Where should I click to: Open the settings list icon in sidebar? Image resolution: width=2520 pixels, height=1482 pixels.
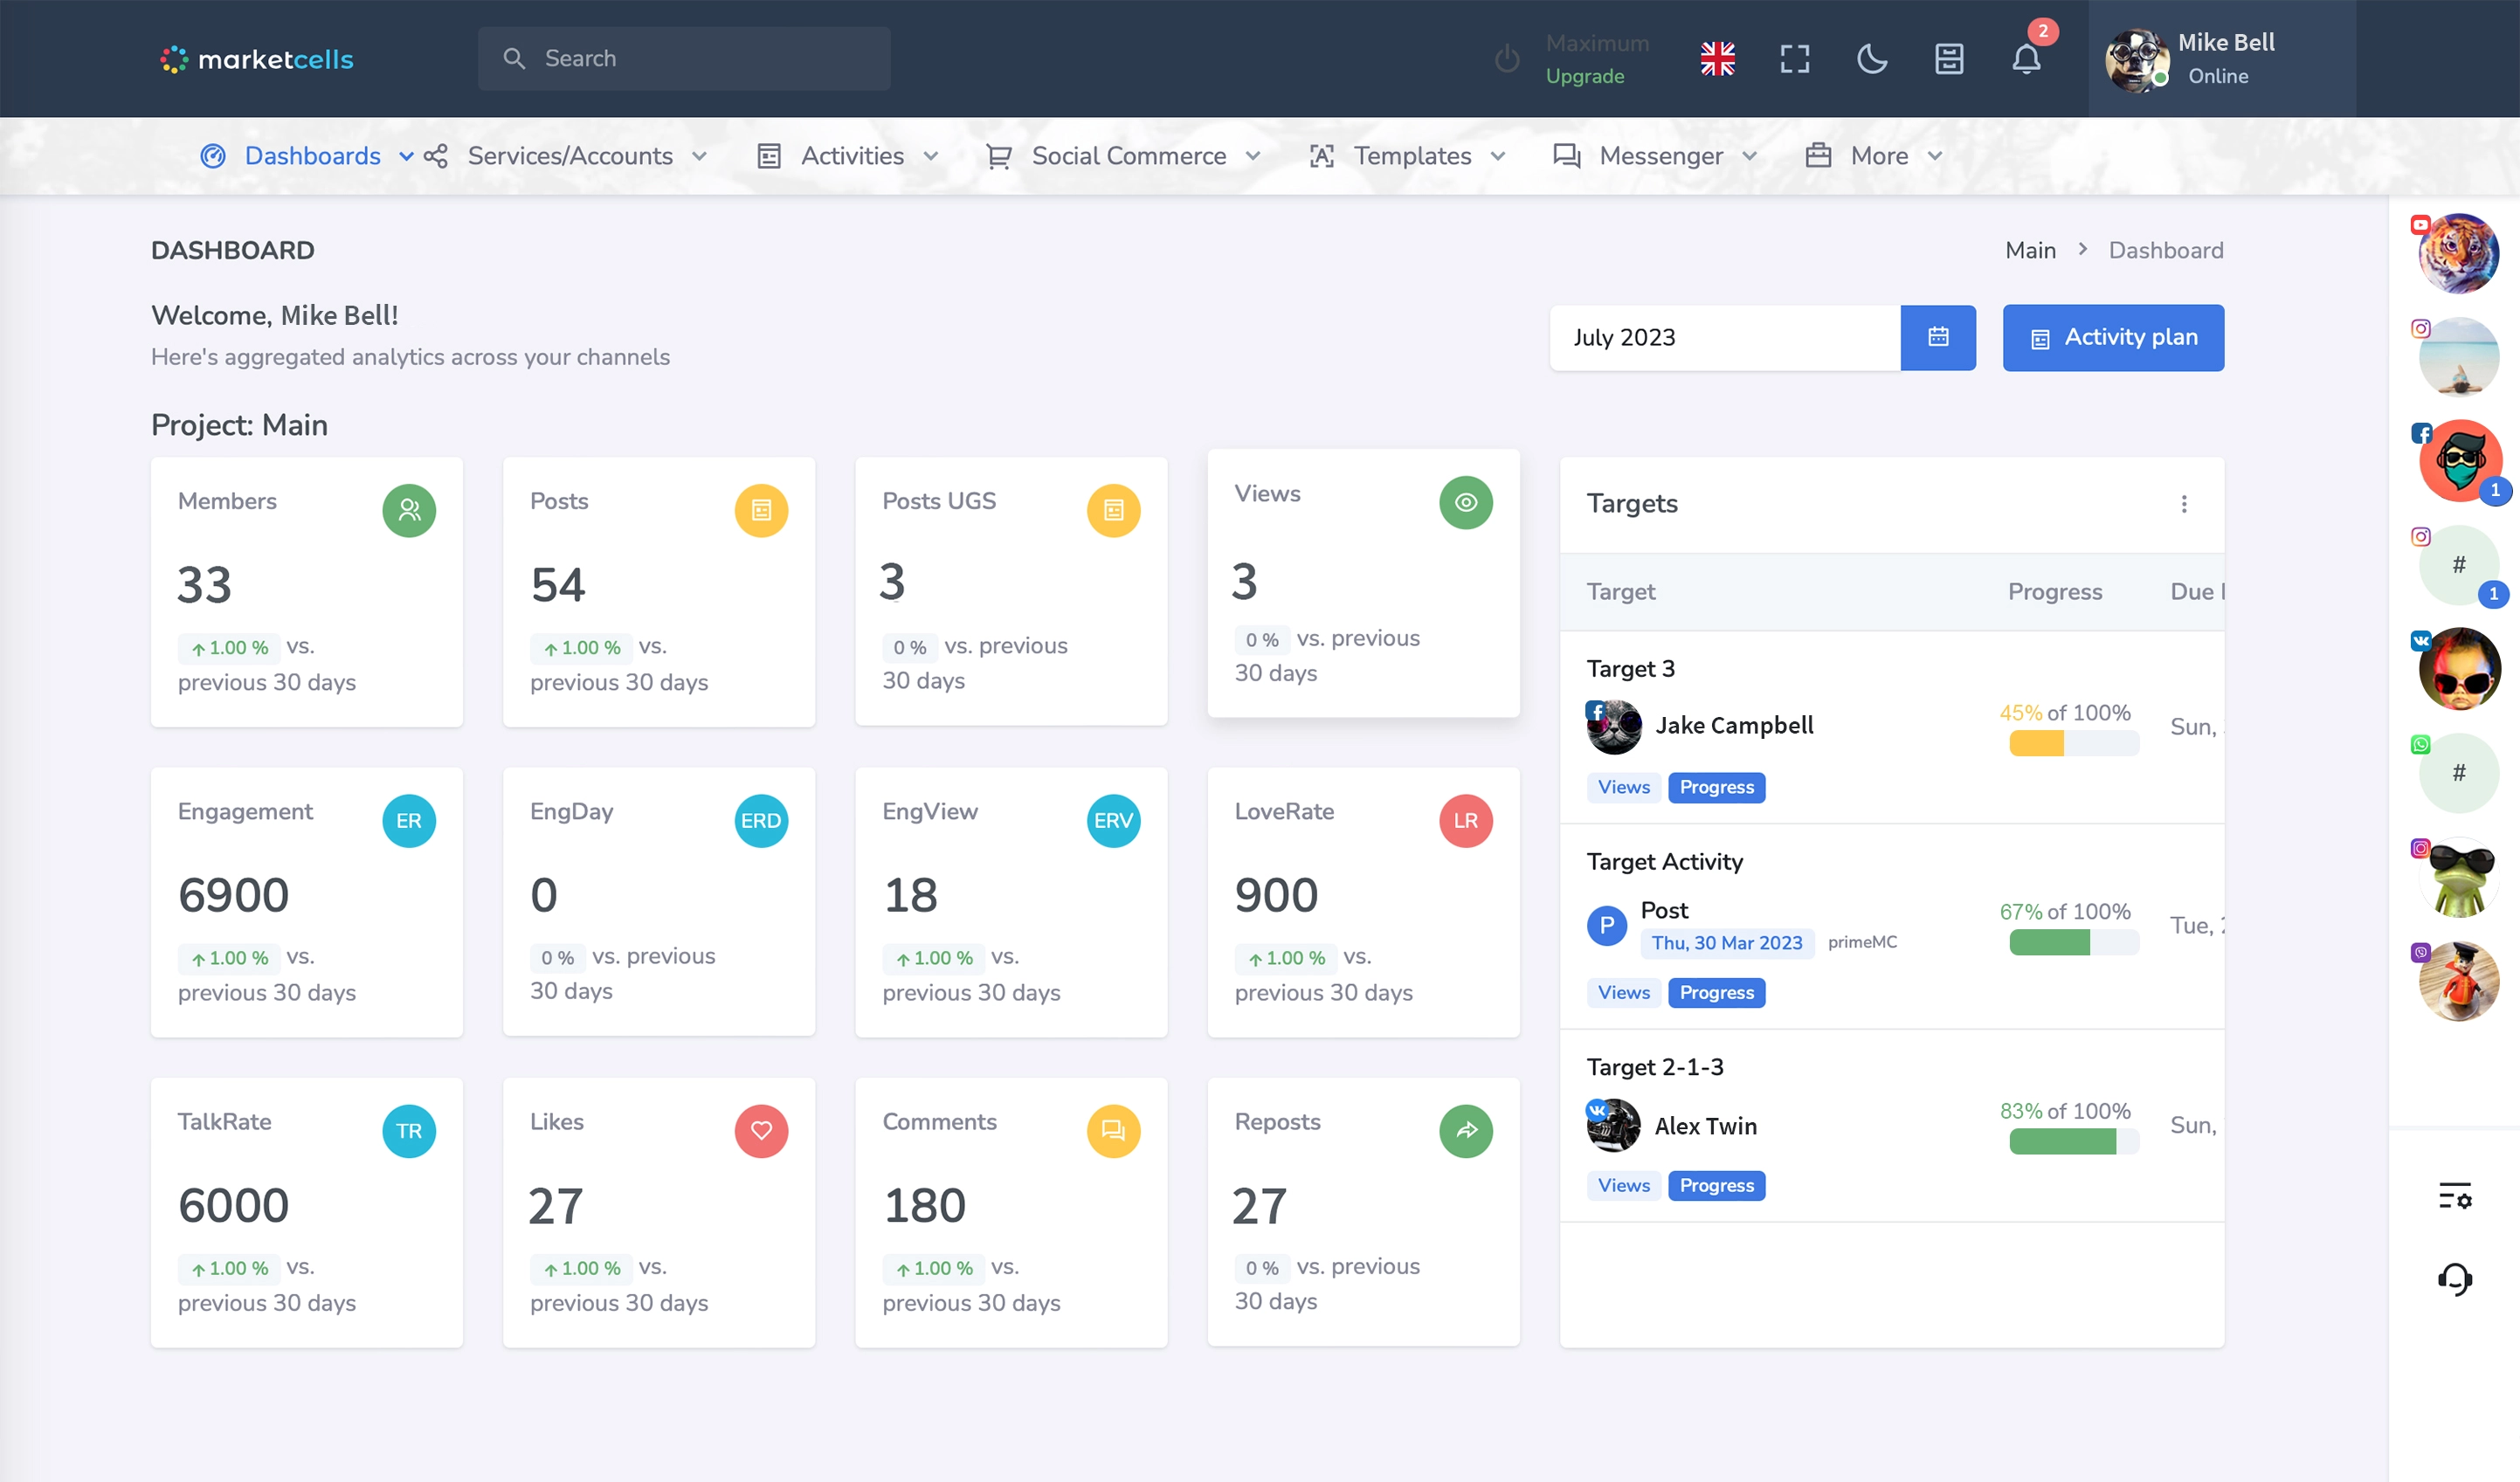tap(2455, 1196)
